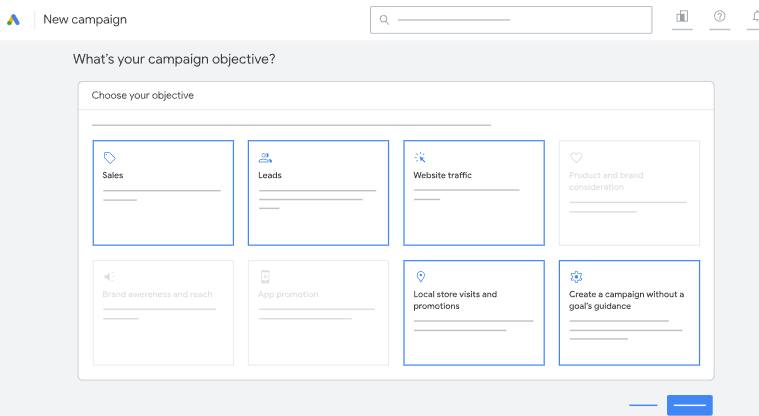
Task: Click the gear icon for no-goal campaign
Action: pos(576,277)
